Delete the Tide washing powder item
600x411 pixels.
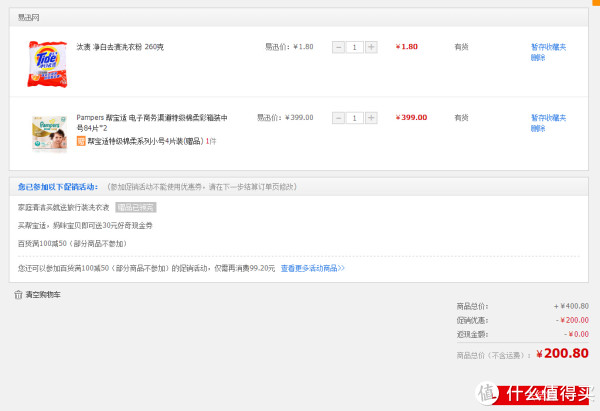click(538, 57)
